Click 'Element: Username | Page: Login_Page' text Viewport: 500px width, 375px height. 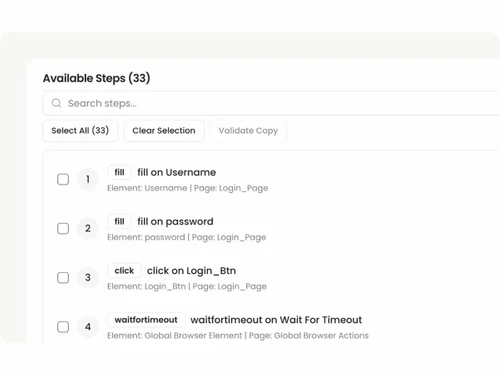[188, 188]
